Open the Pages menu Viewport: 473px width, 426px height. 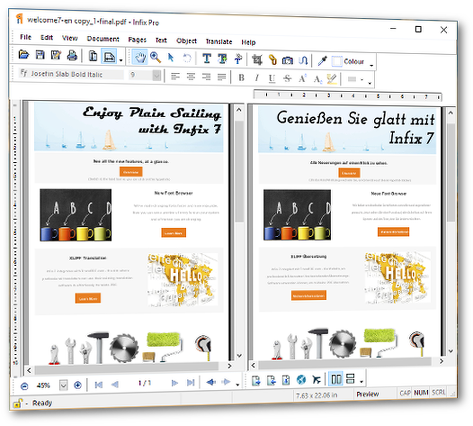tap(137, 40)
